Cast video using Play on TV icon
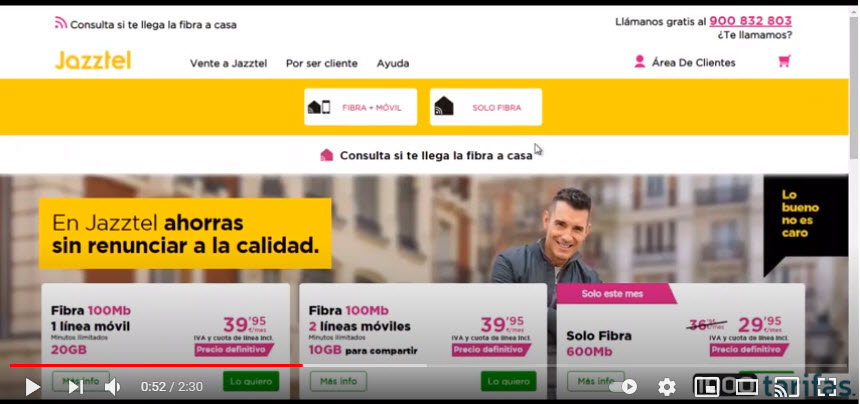The height and width of the screenshot is (404, 860). 786,387
